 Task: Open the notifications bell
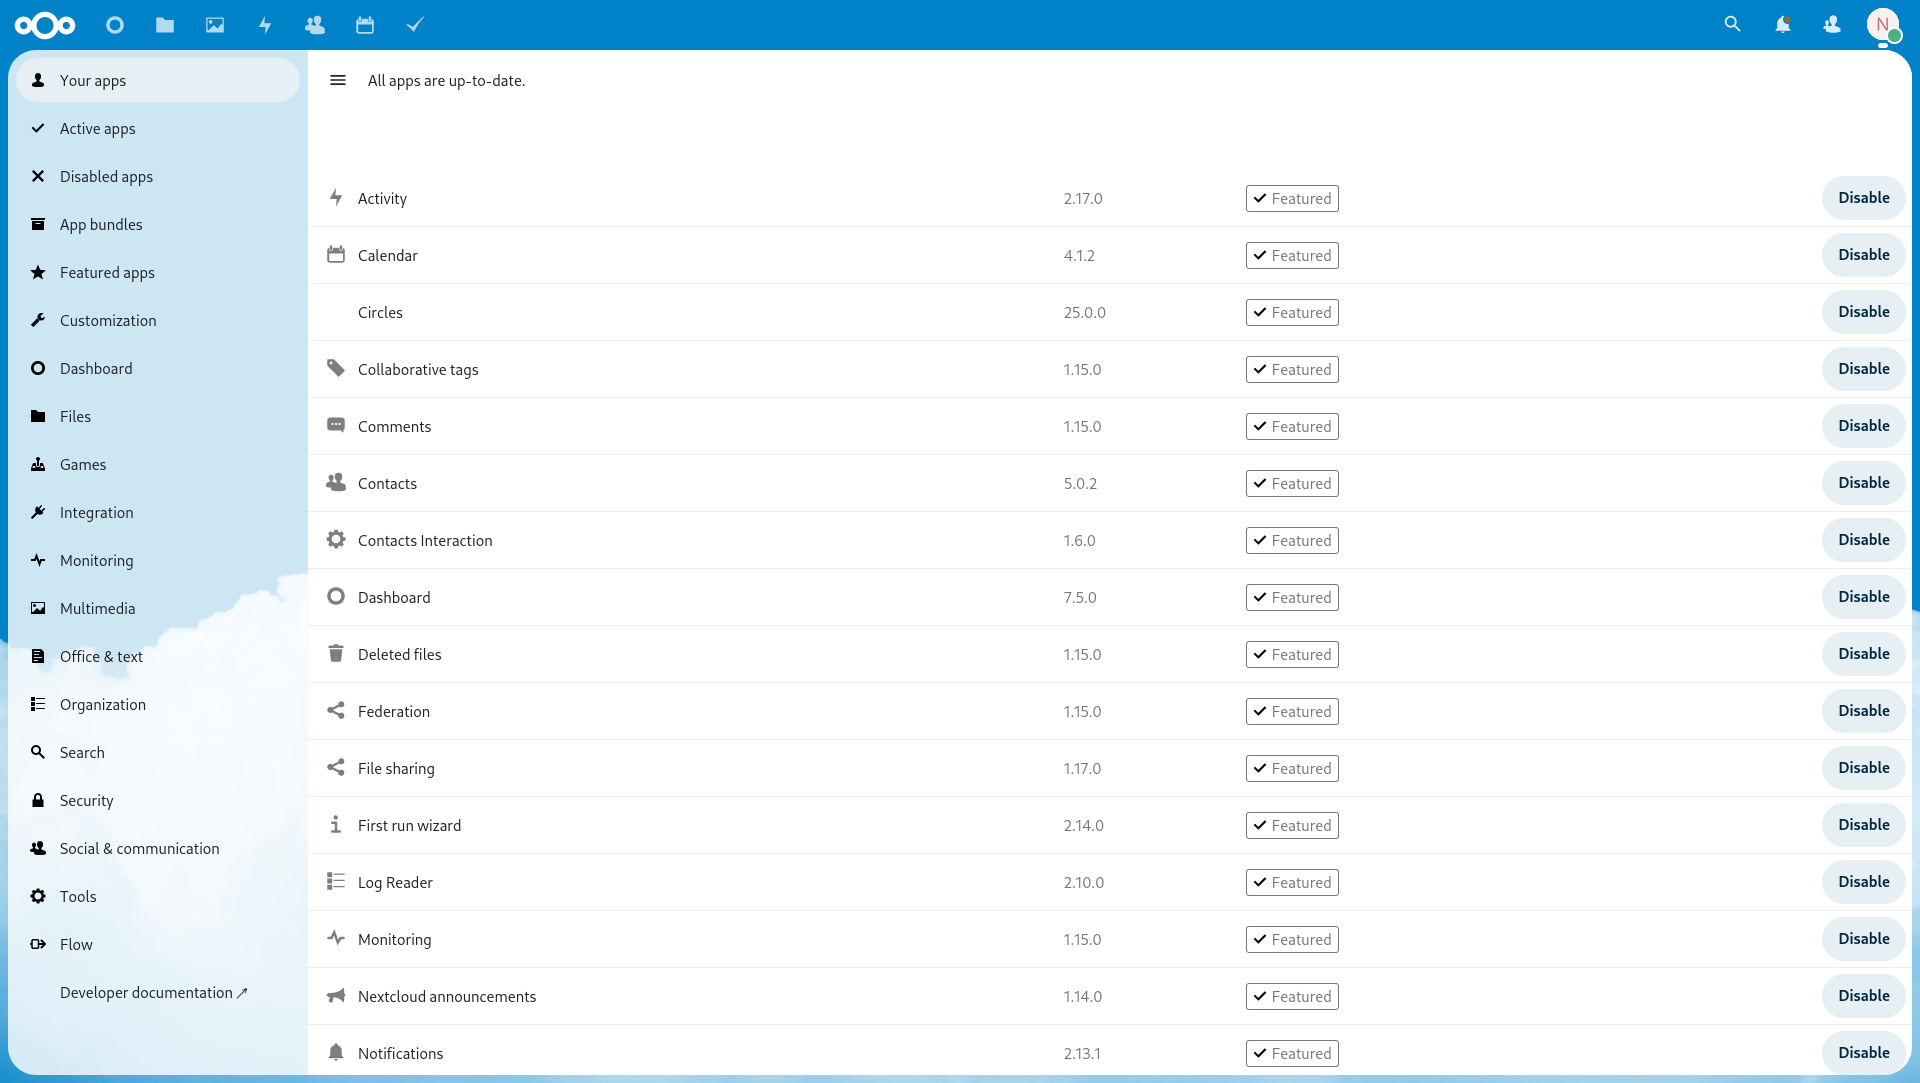point(1783,25)
